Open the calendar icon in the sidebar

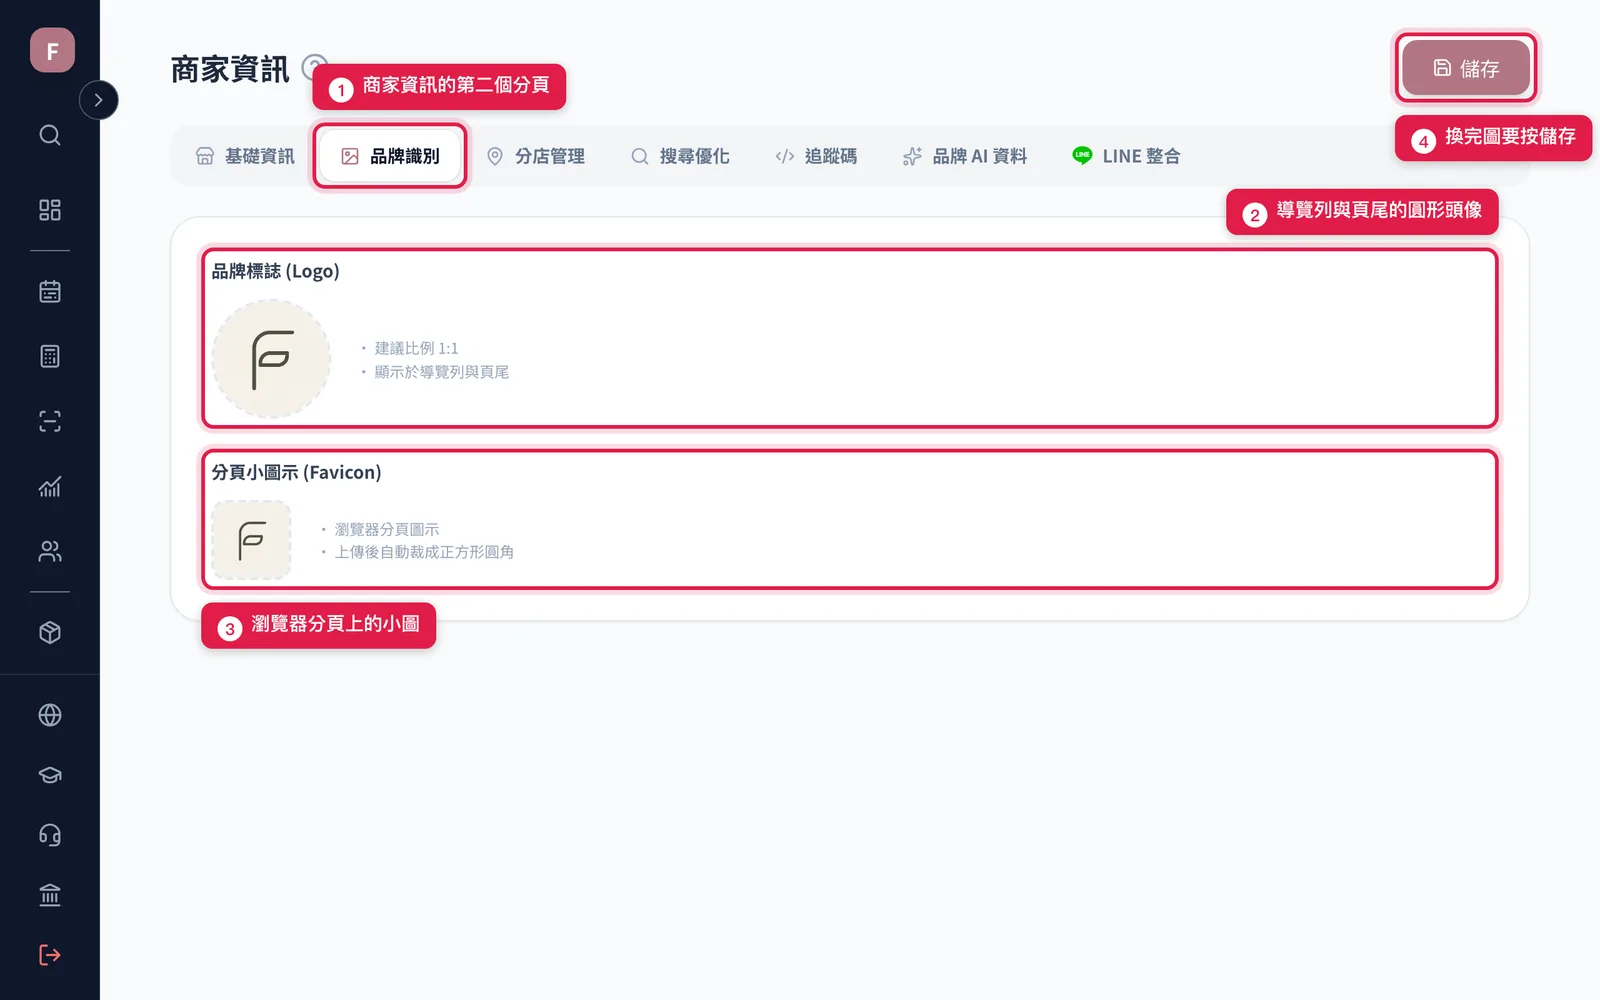[50, 292]
